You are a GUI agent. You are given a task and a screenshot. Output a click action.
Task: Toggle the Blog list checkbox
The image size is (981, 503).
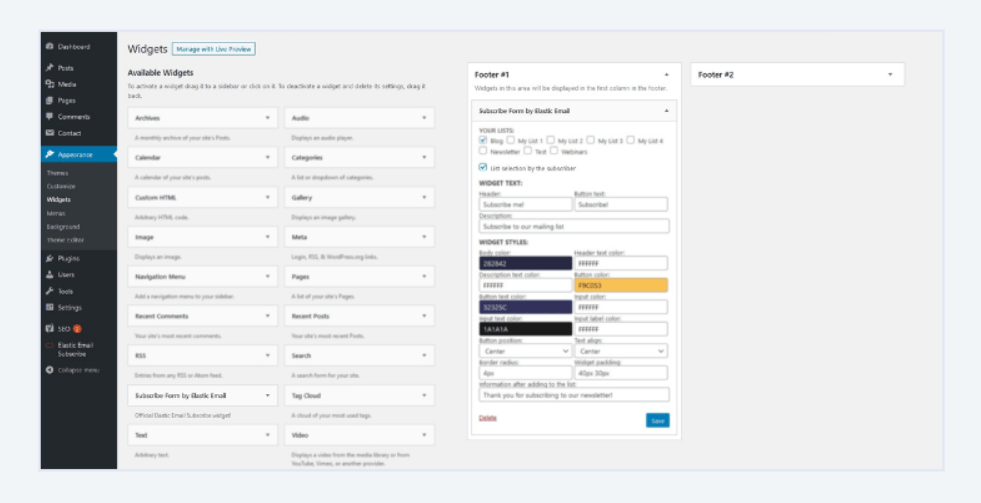[x=483, y=140]
